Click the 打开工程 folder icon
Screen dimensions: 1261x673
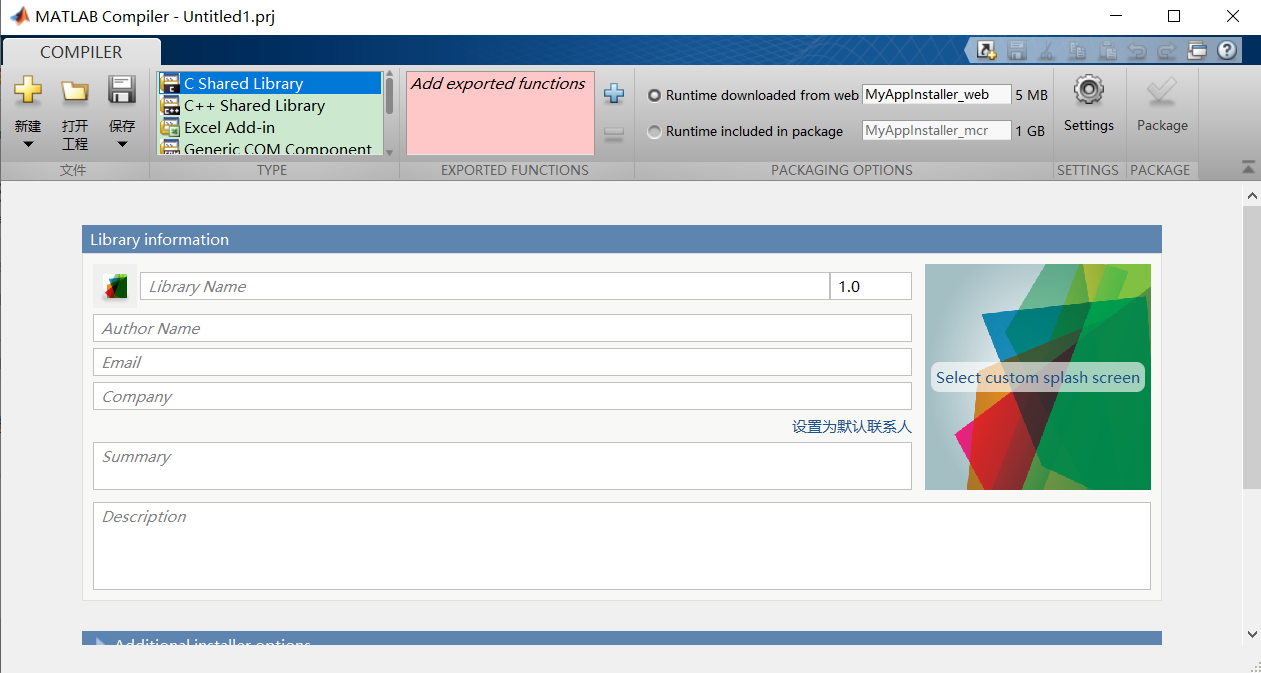pyautogui.click(x=74, y=91)
